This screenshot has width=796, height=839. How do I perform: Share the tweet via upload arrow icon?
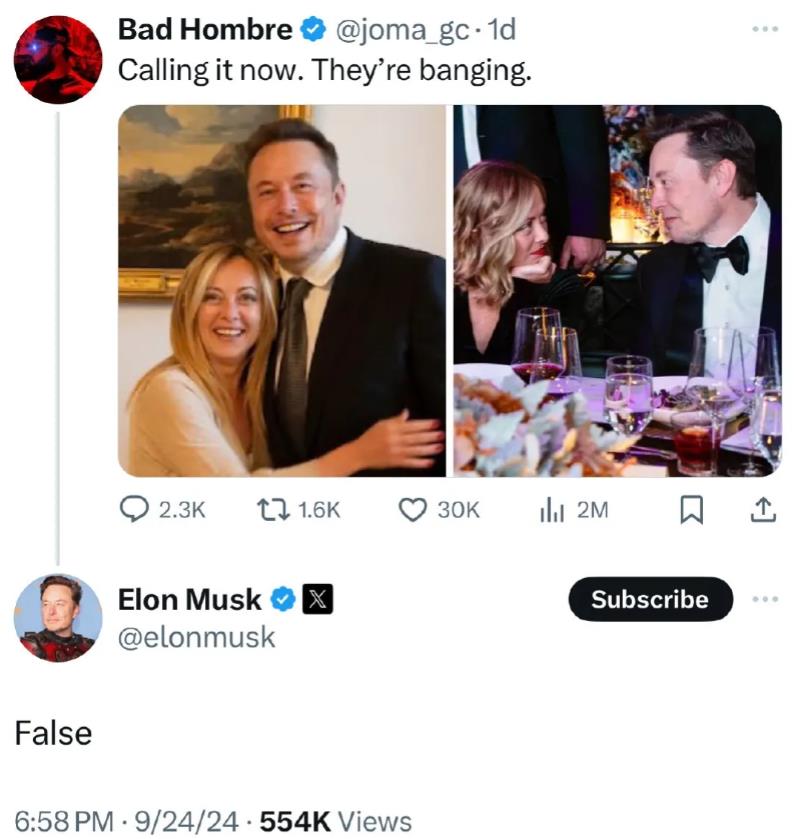pyautogui.click(x=762, y=510)
